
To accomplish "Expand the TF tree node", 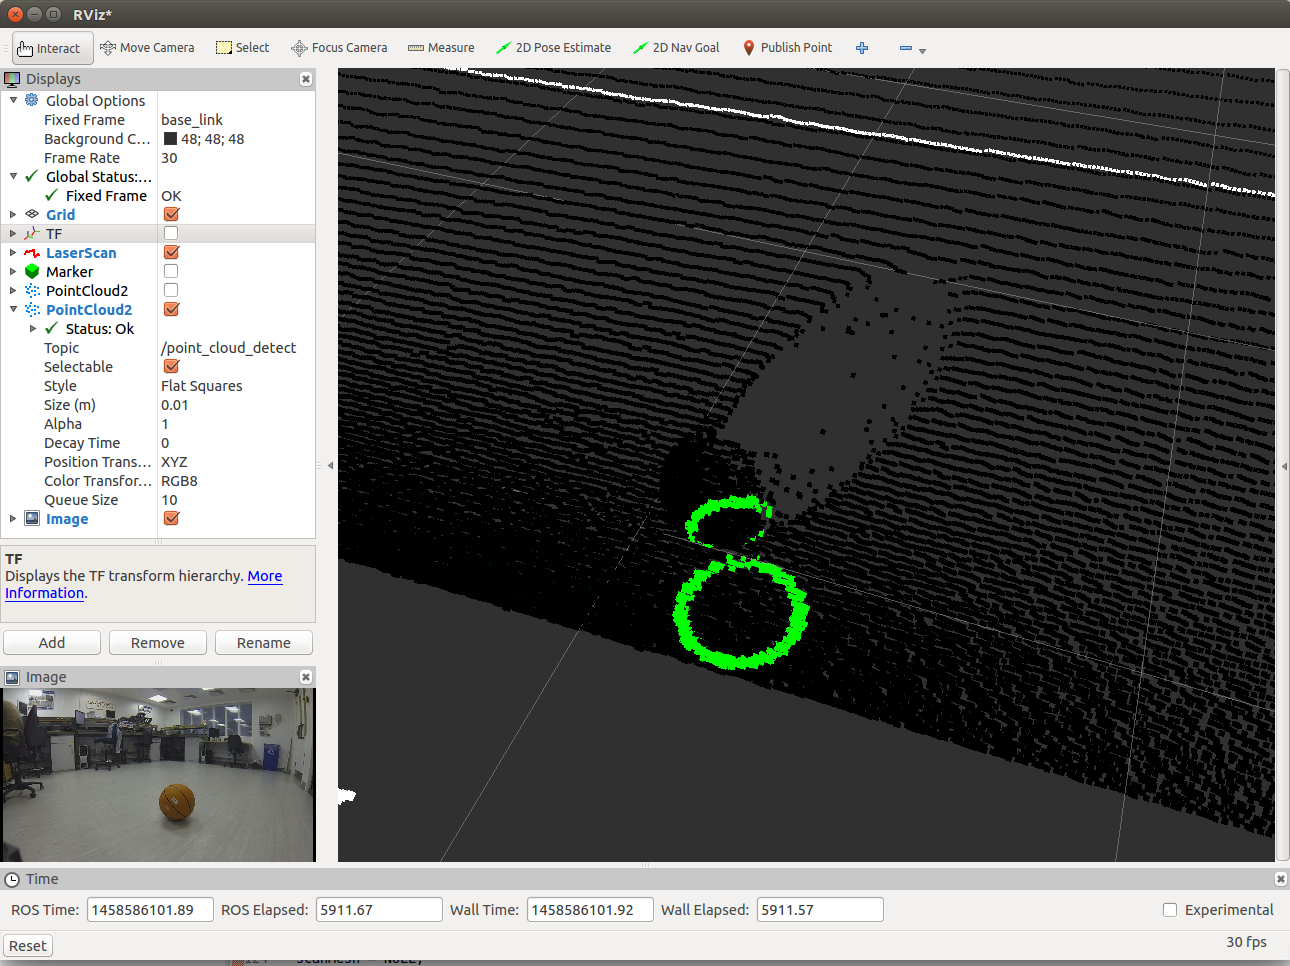I will point(13,233).
